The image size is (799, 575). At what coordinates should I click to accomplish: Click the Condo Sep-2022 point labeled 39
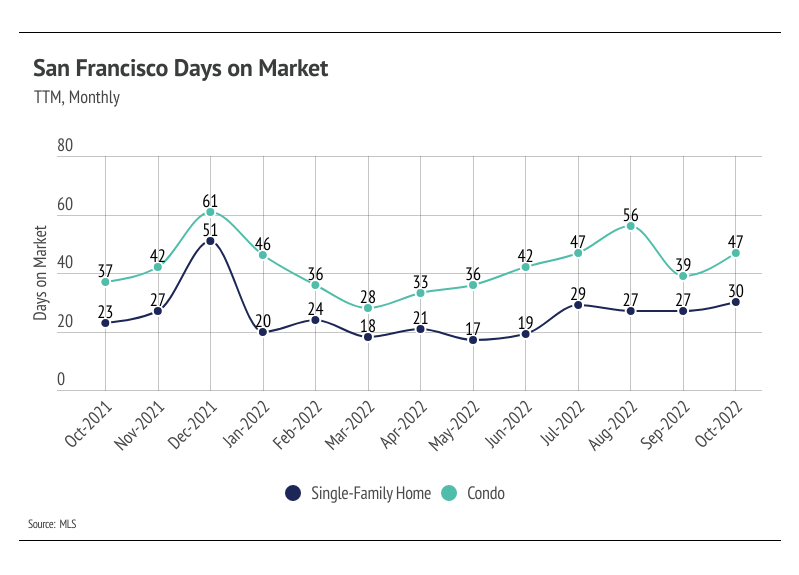tap(683, 276)
